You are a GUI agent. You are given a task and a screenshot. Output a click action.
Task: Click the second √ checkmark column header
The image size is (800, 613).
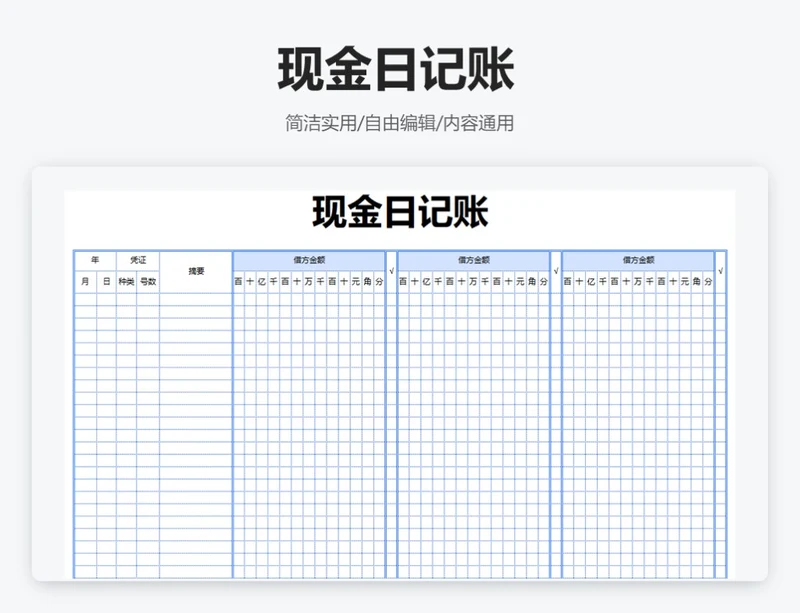(x=556, y=271)
